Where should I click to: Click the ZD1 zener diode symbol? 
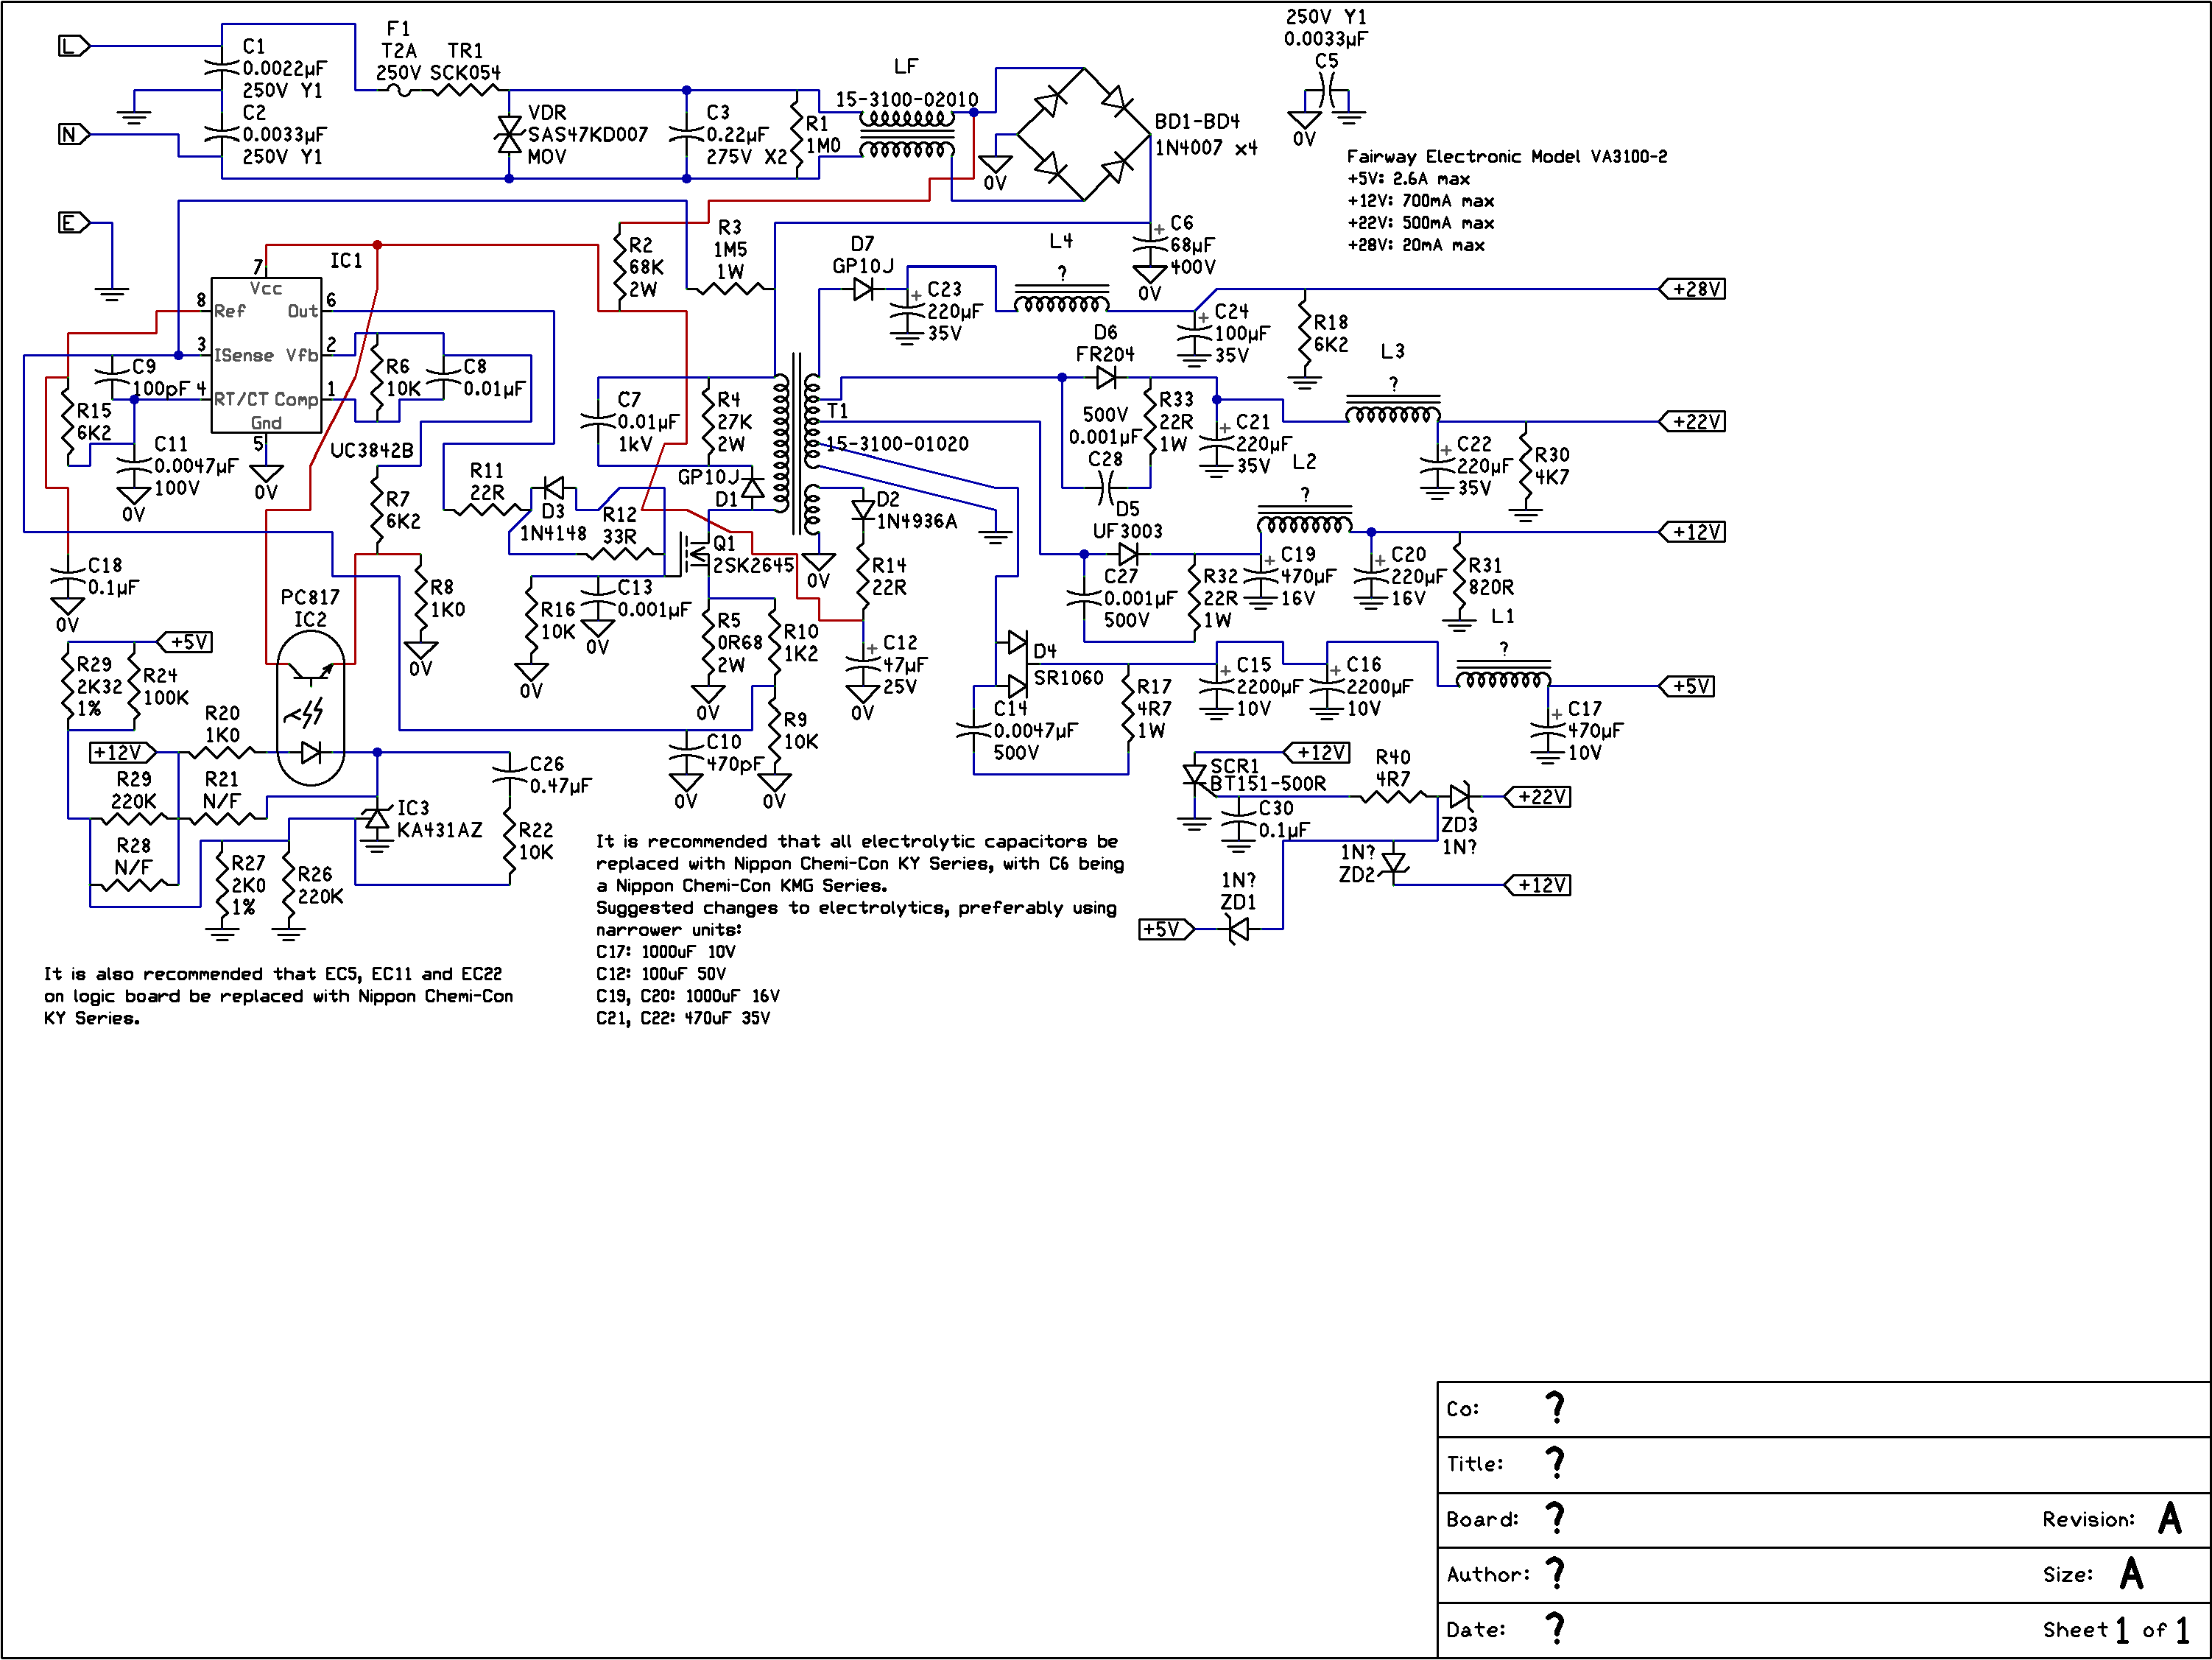(x=1238, y=930)
